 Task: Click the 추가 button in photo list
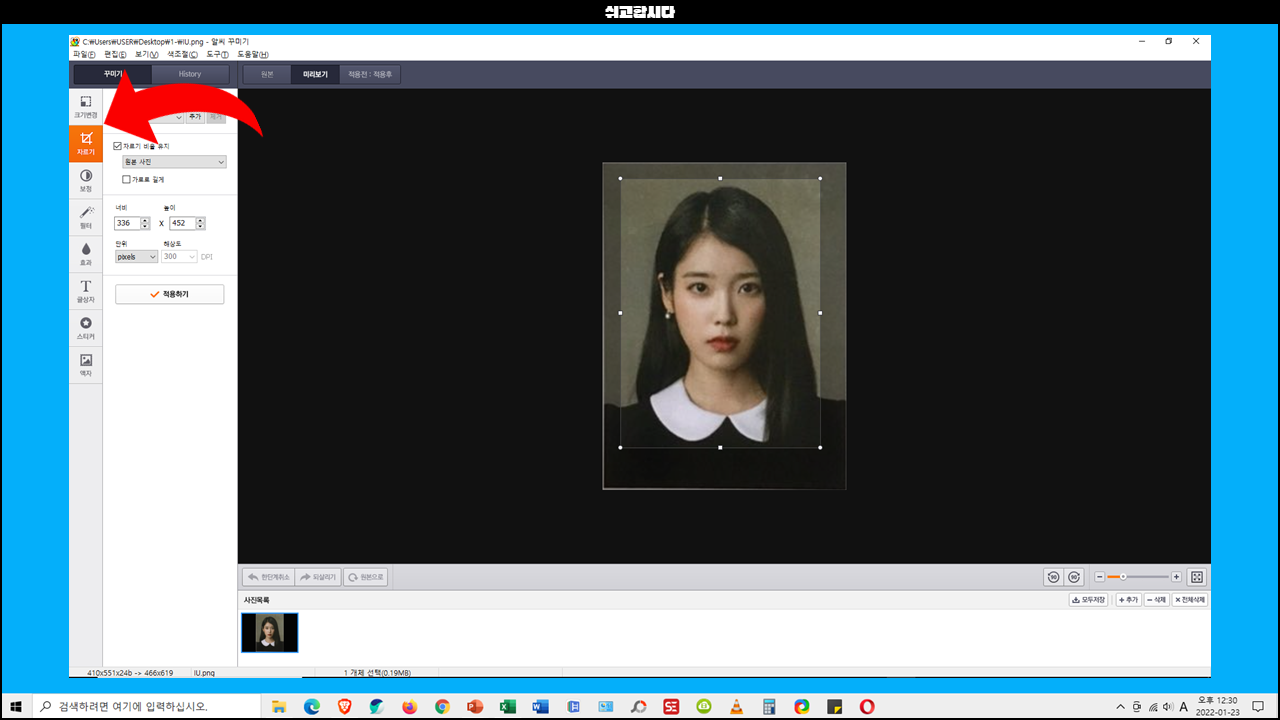(x=1128, y=600)
